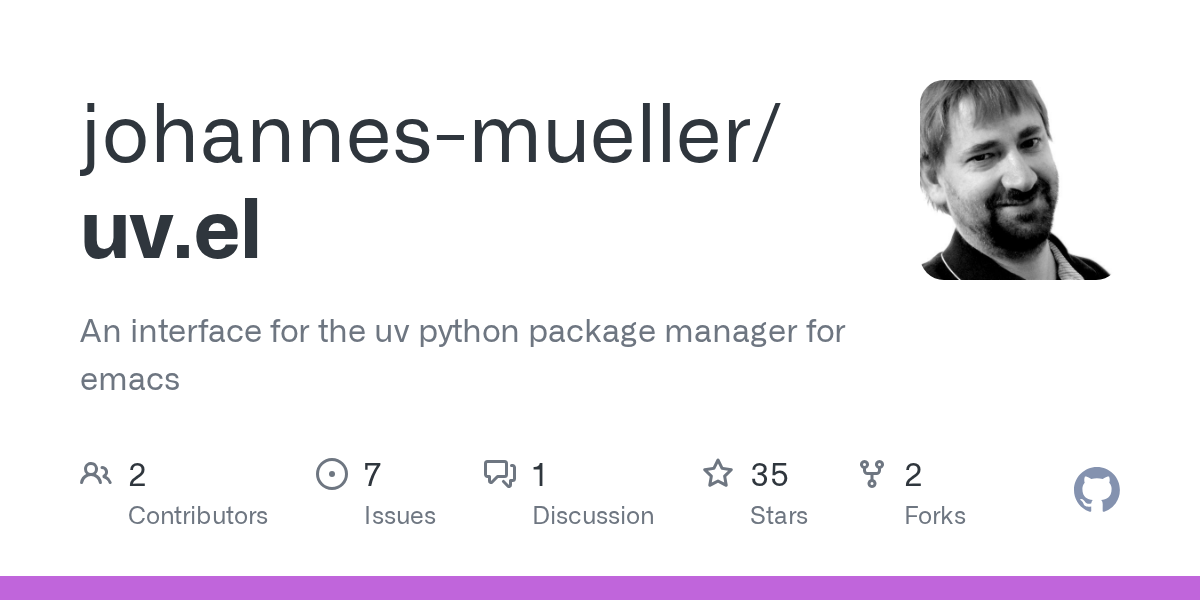Click the discussion count number 1
Image resolution: width=1200 pixels, height=600 pixels.
pos(539,475)
